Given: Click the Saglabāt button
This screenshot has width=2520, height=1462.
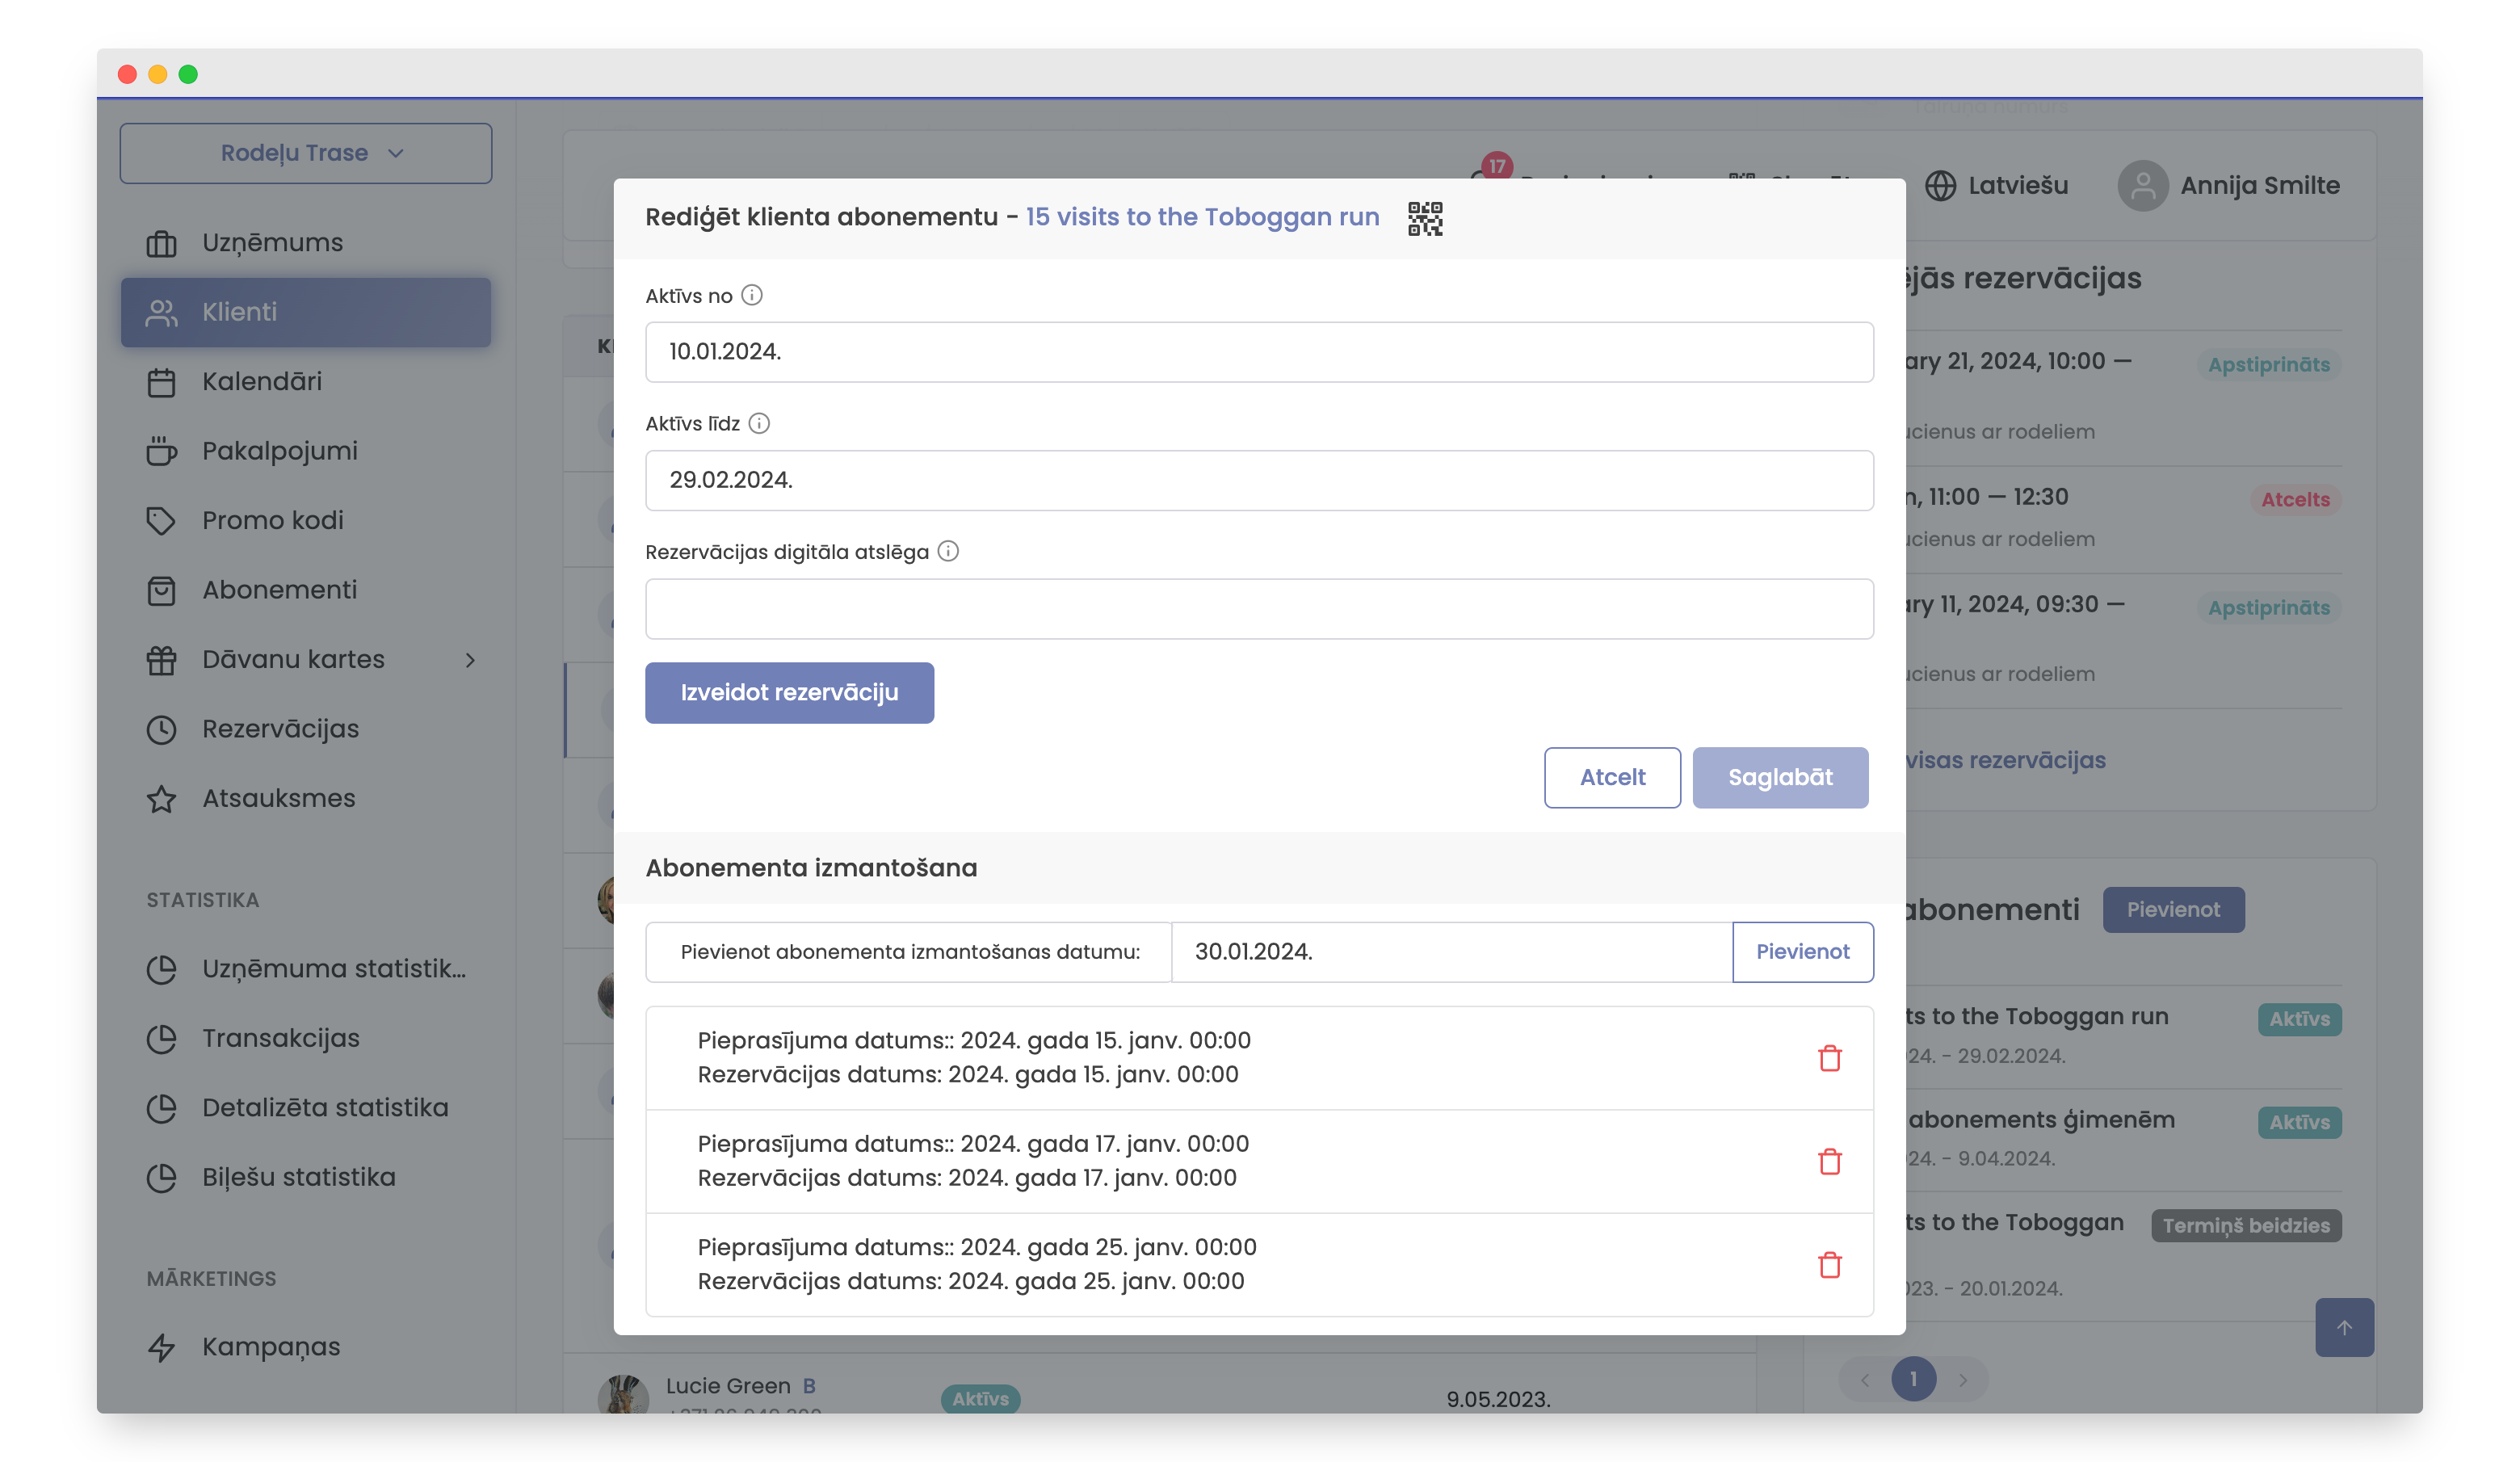Looking at the screenshot, I should (x=1779, y=777).
